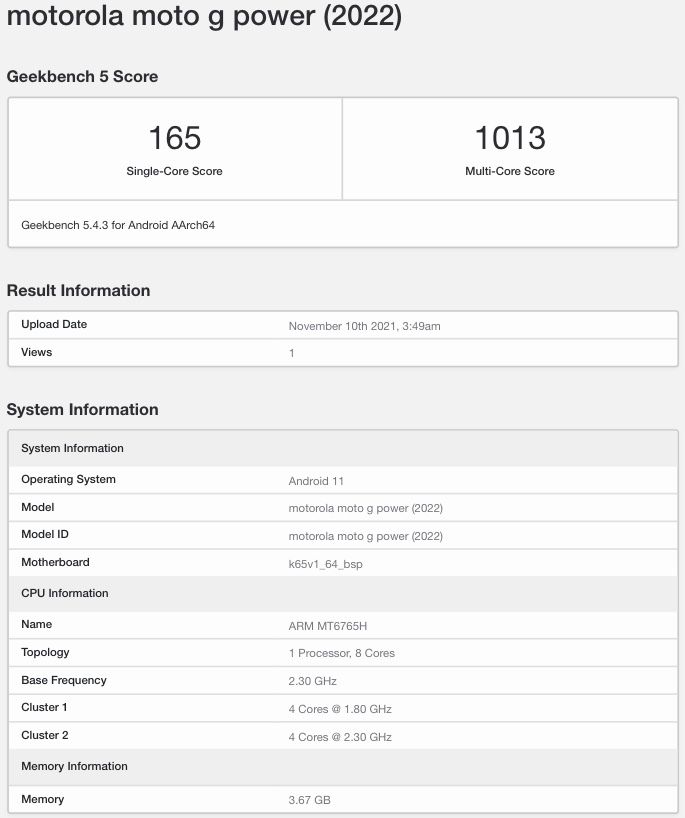Click the Single-Core Score label

tap(174, 171)
